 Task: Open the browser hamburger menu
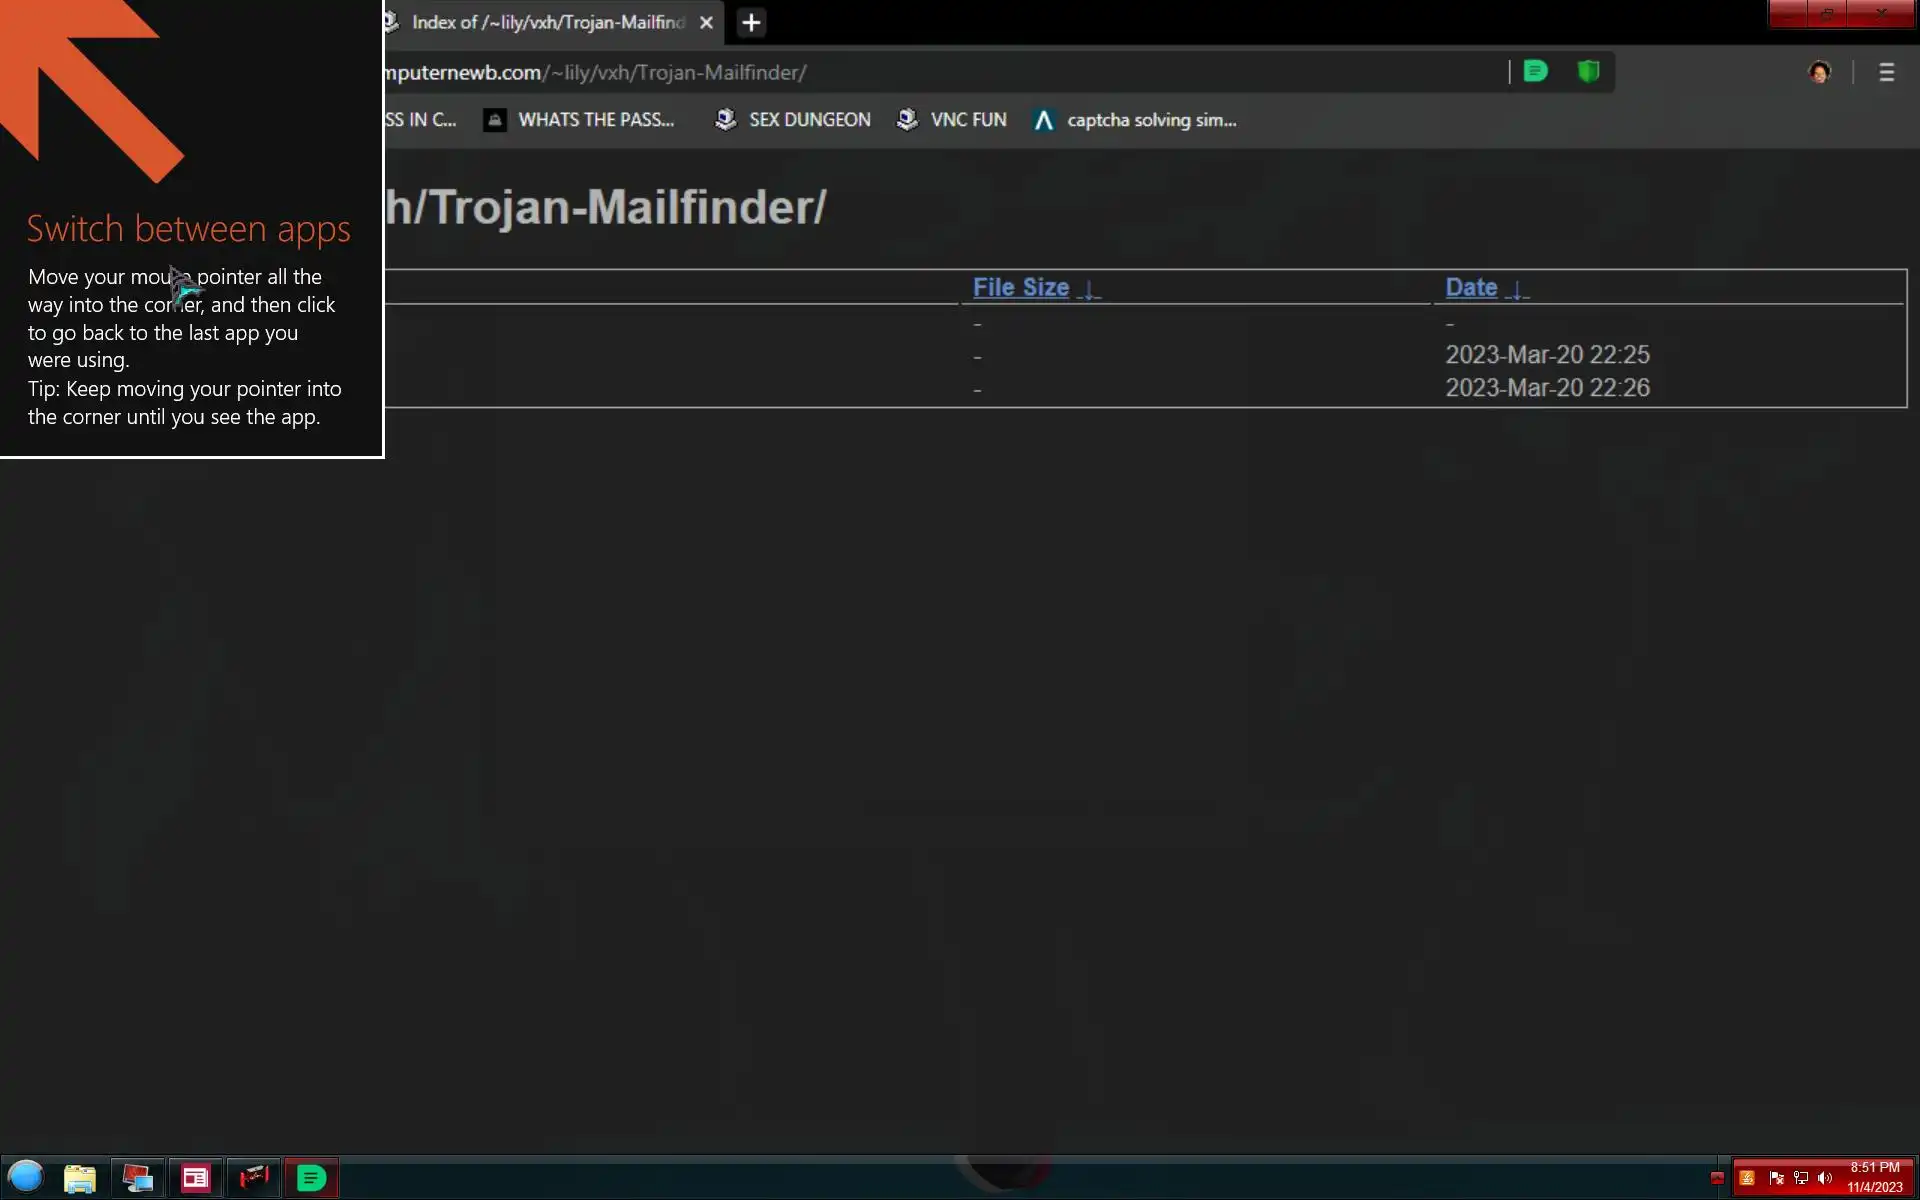[1886, 72]
